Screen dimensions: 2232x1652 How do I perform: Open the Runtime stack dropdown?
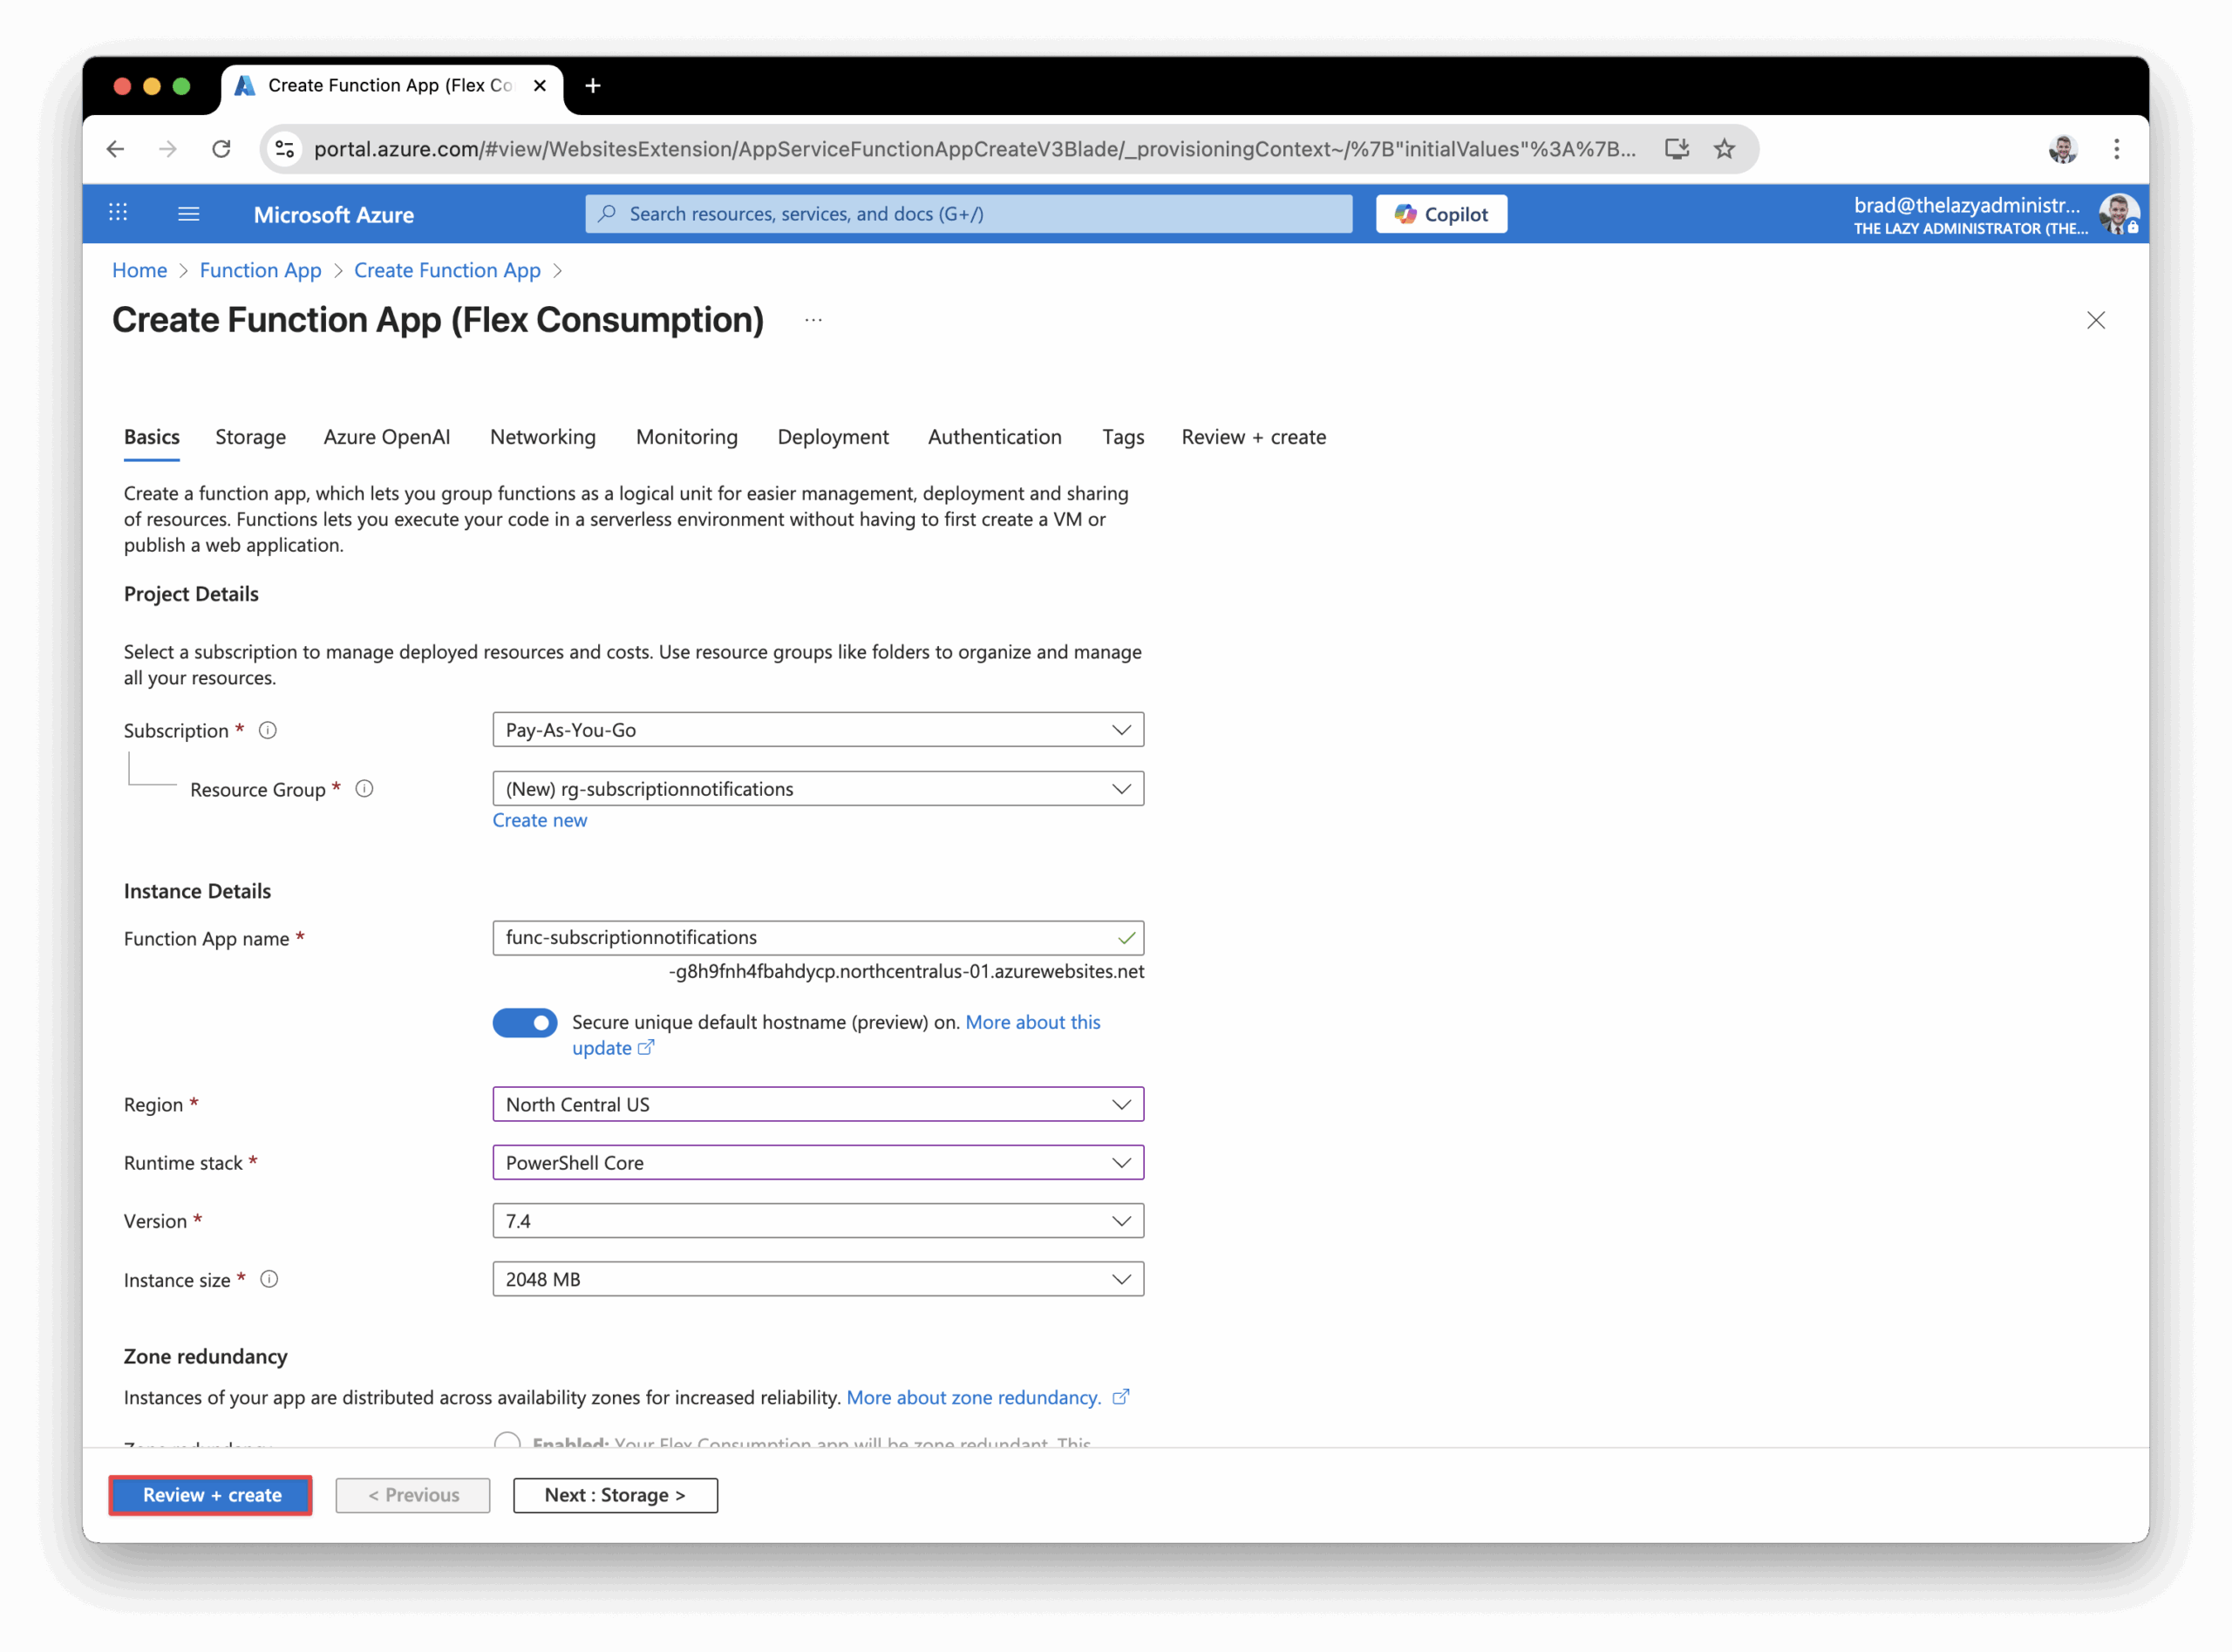817,1163
